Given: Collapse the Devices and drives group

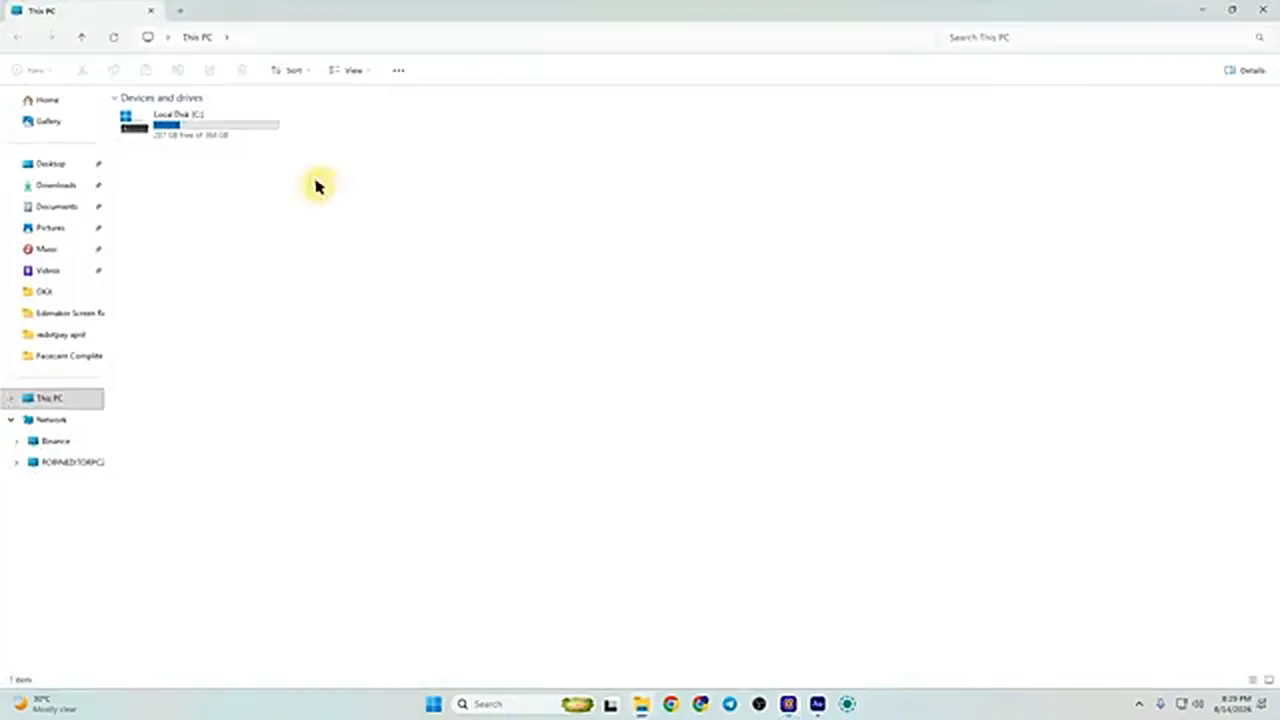Looking at the screenshot, I should (x=114, y=98).
